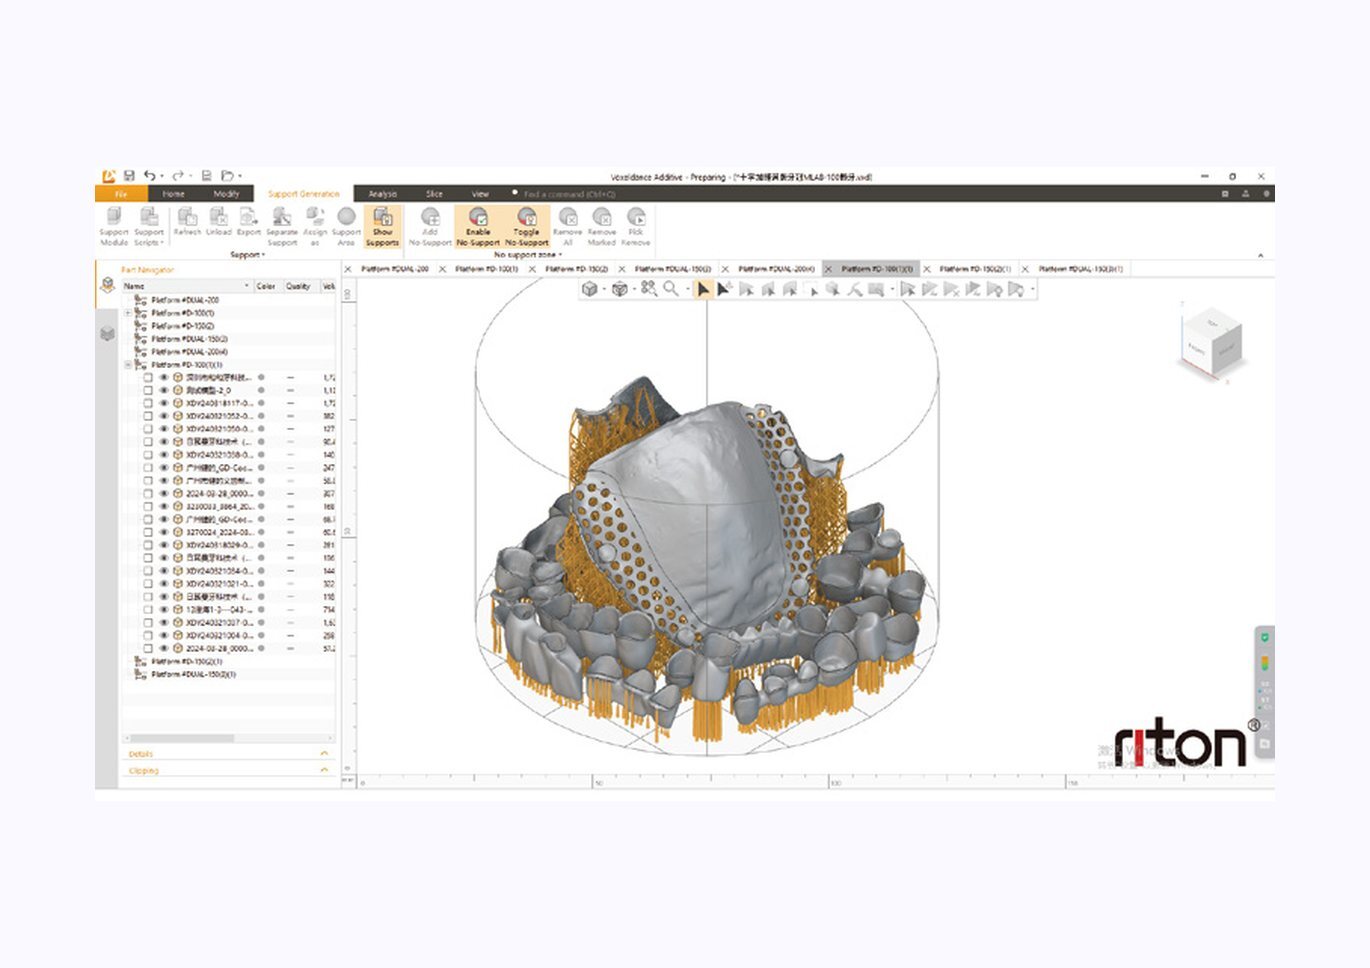This screenshot has height=968, width=1370.
Task: Click Toggle No-Support button
Action: click(x=527, y=226)
